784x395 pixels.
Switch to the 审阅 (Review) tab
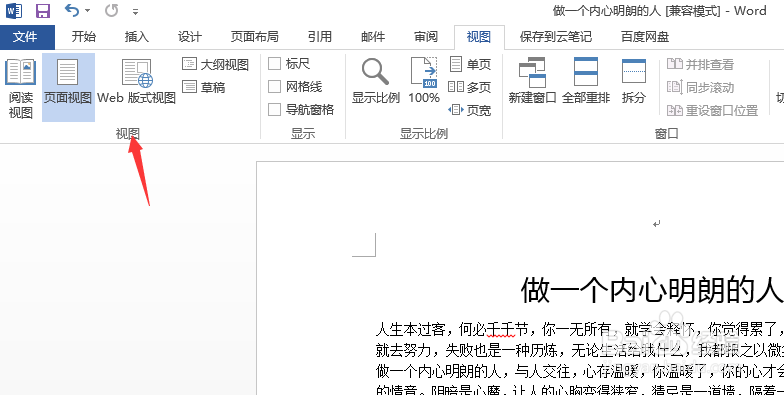pyautogui.click(x=426, y=37)
